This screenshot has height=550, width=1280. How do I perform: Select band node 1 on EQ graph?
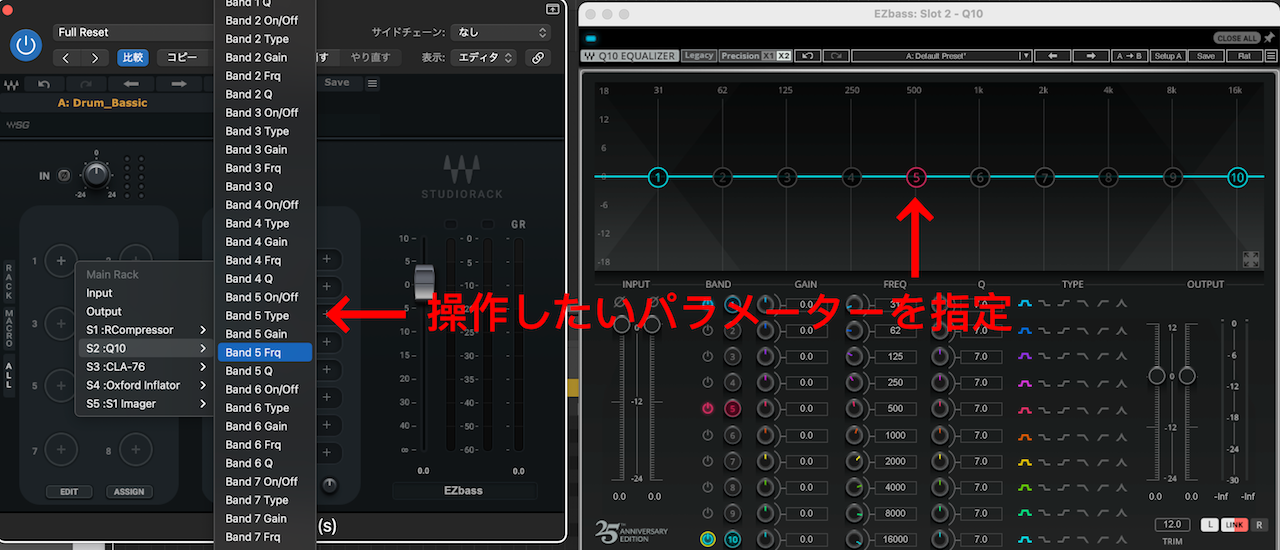(658, 178)
